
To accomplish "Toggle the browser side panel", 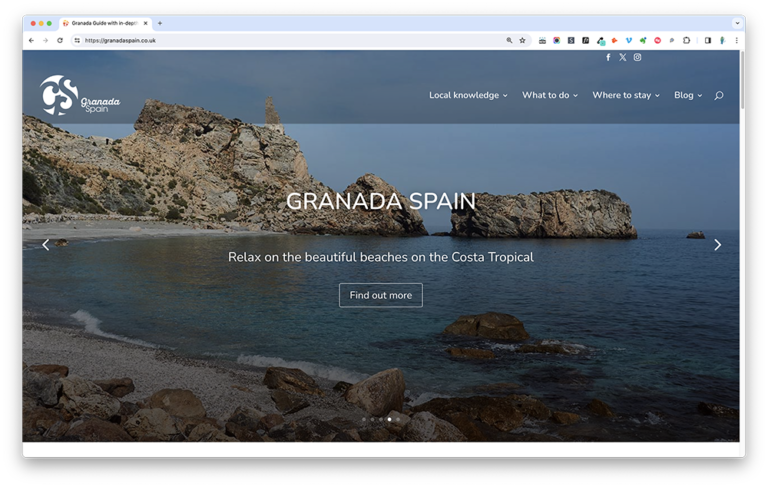I will point(708,41).
